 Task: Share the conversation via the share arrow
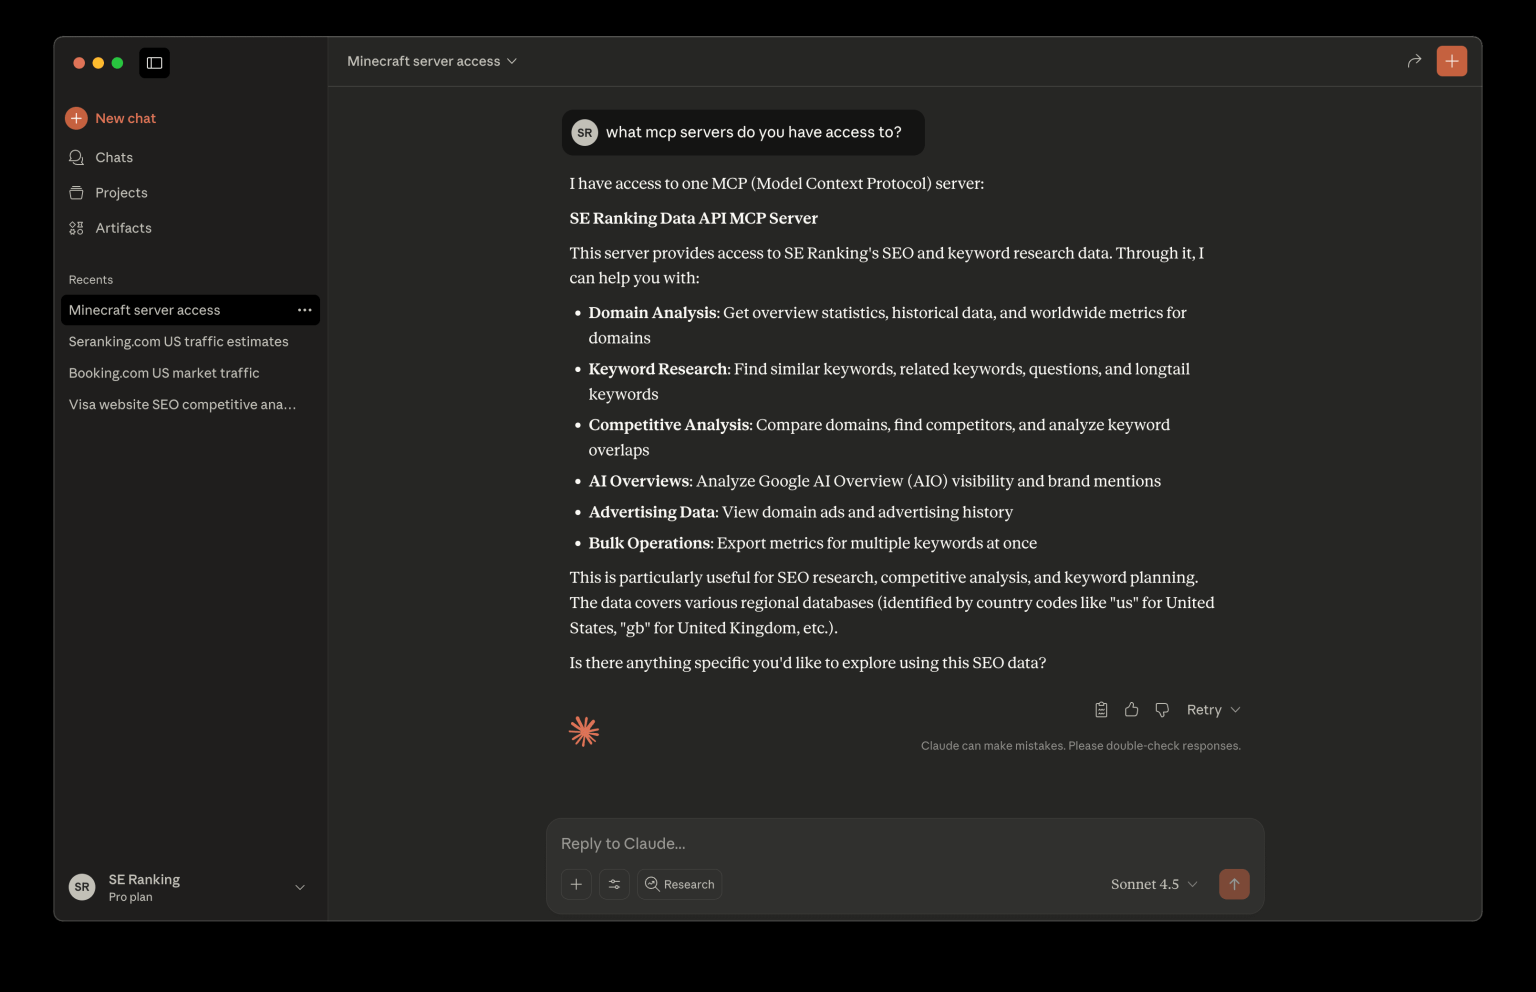click(x=1414, y=61)
